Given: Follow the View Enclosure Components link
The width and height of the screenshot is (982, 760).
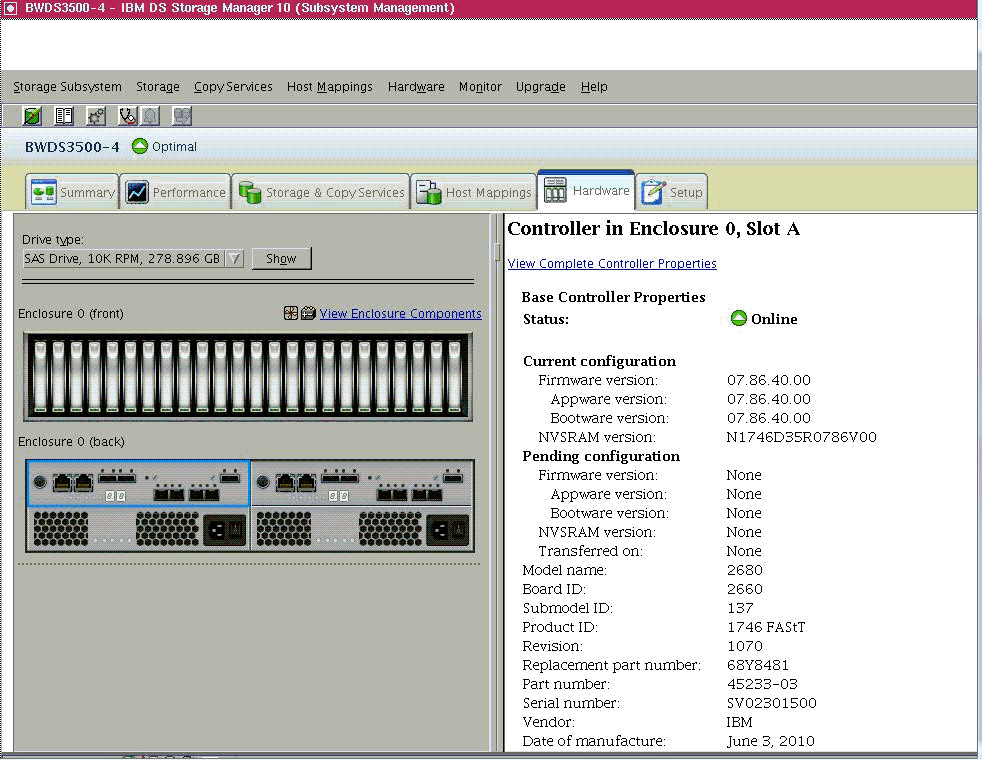Looking at the screenshot, I should [x=400, y=313].
